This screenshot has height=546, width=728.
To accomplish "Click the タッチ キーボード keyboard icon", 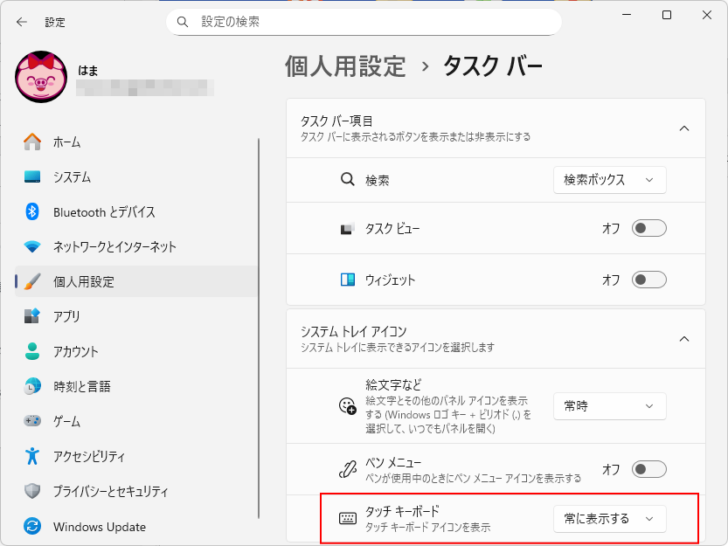I will [x=347, y=518].
